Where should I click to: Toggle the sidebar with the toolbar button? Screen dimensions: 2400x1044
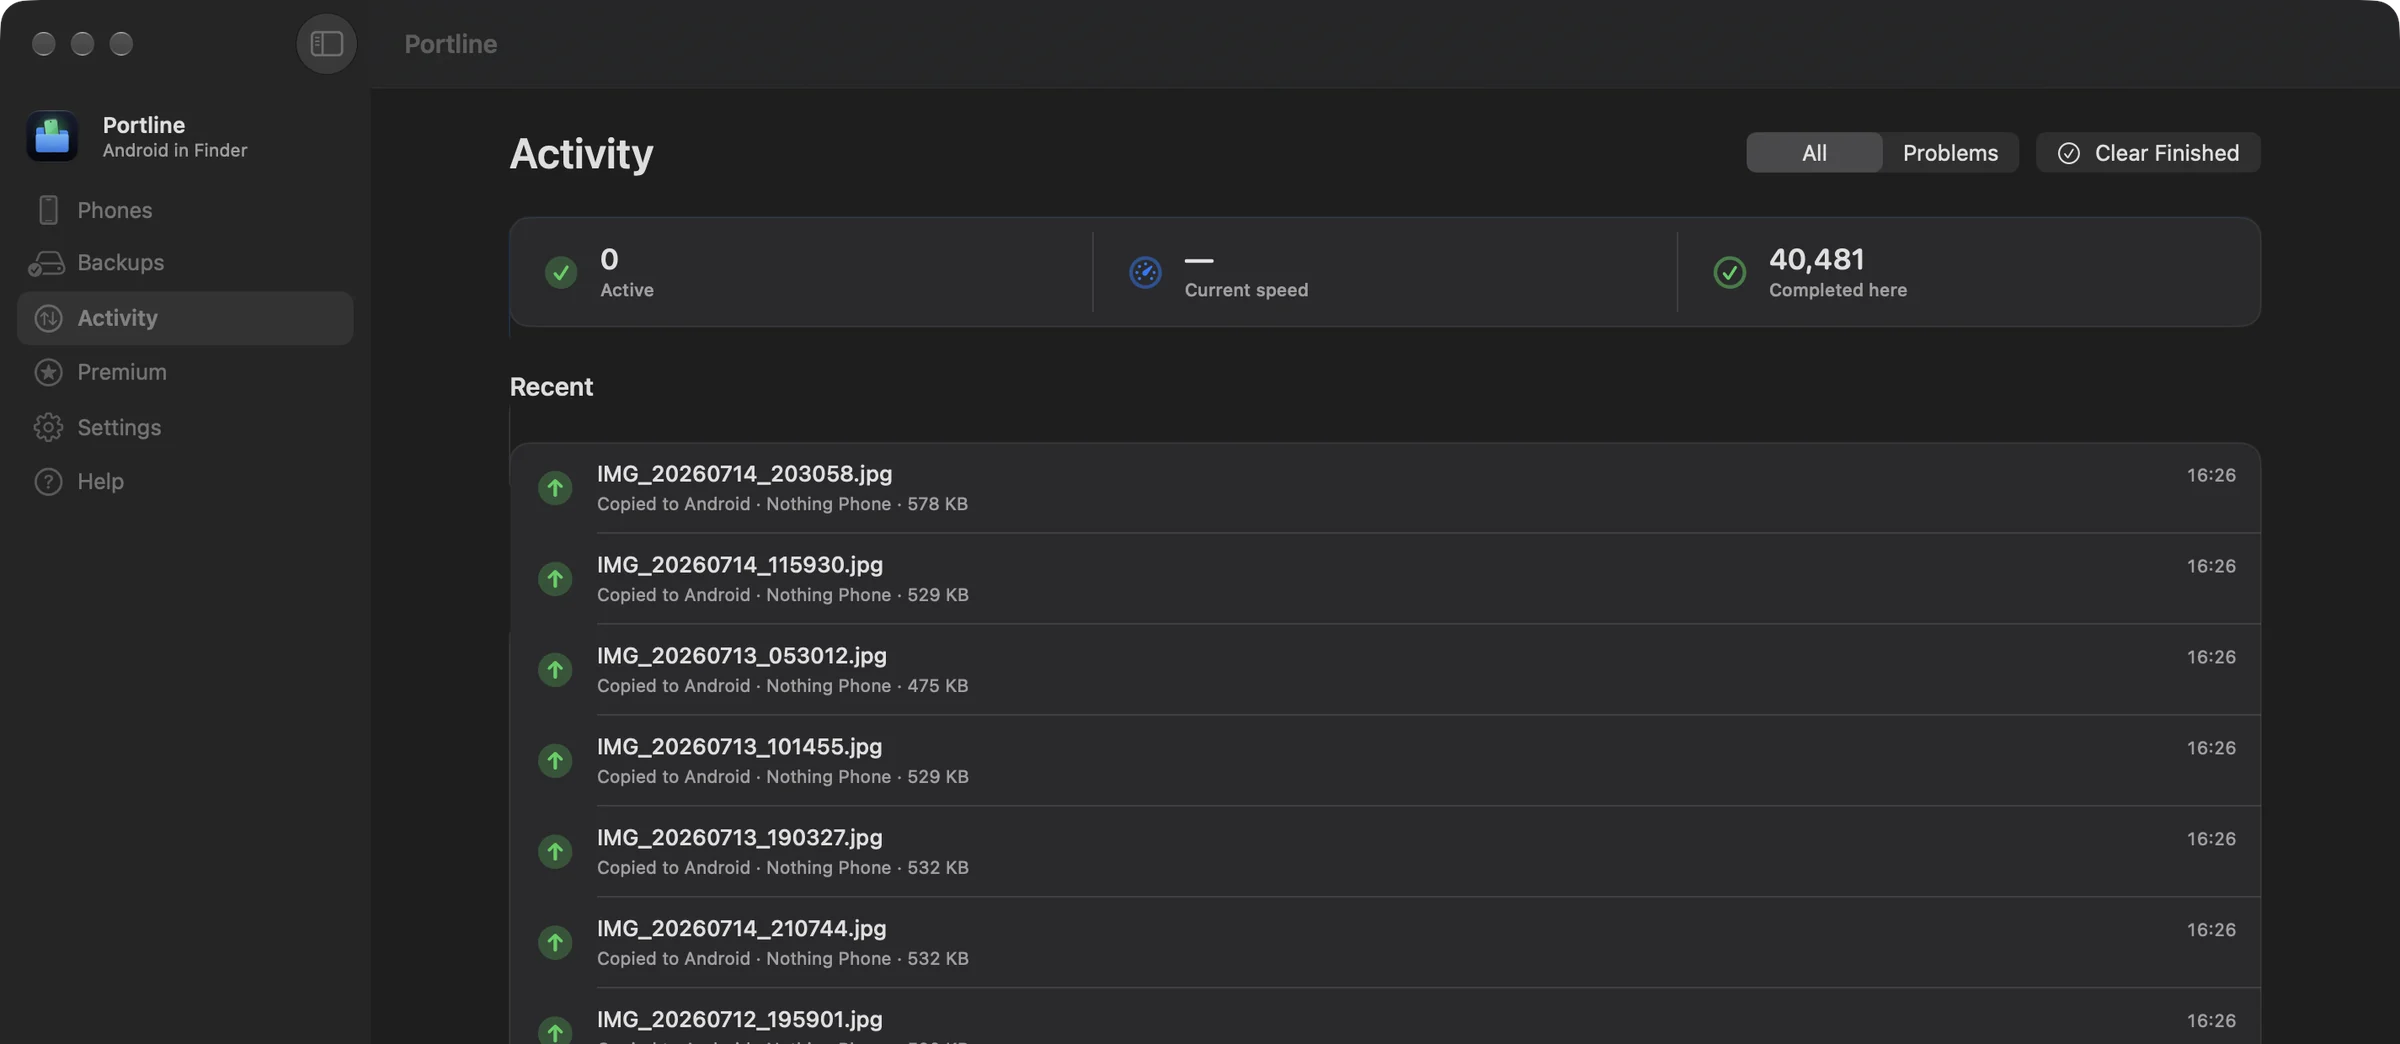tap(326, 43)
